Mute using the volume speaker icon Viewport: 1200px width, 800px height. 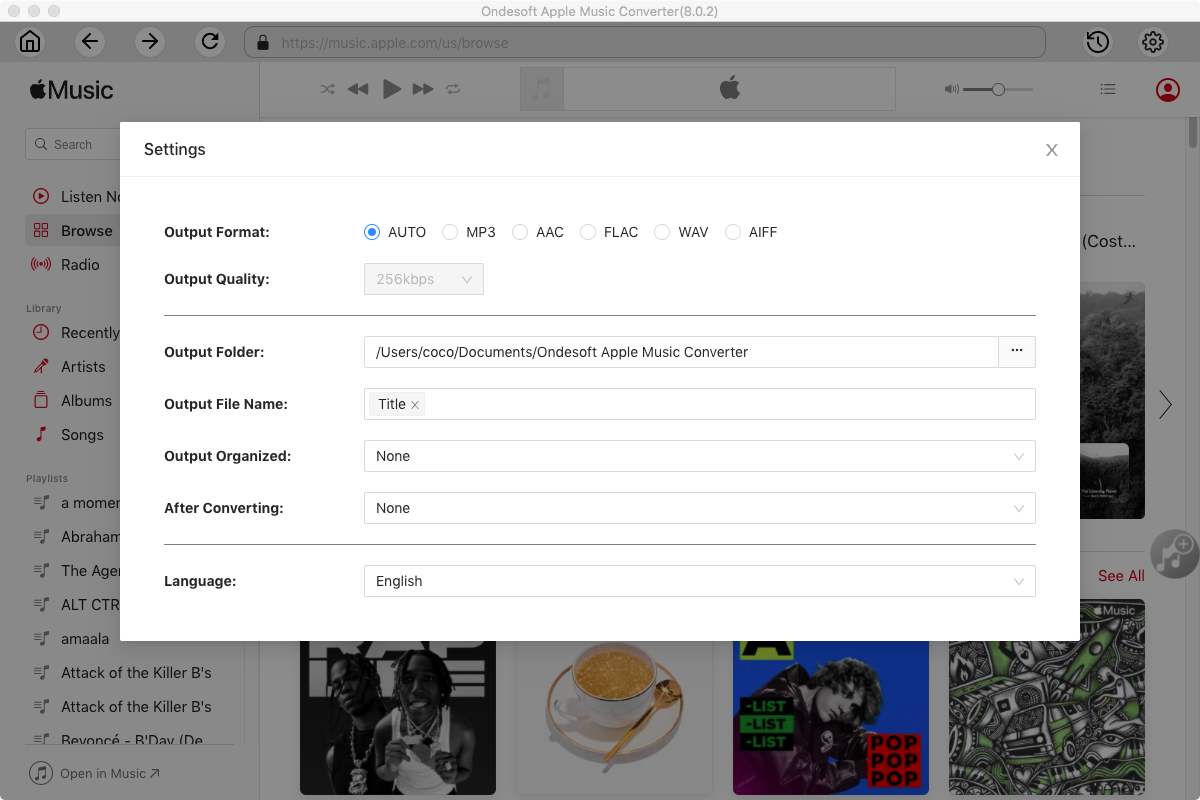click(951, 89)
